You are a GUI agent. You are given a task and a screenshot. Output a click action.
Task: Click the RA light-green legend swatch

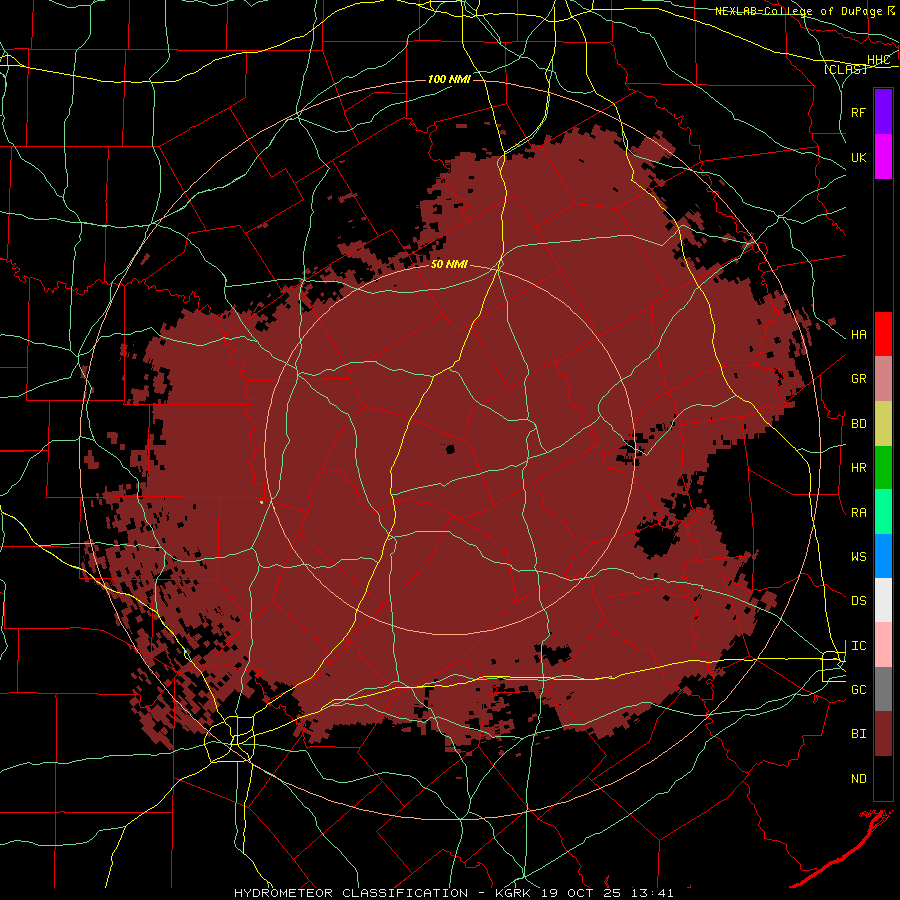point(883,512)
